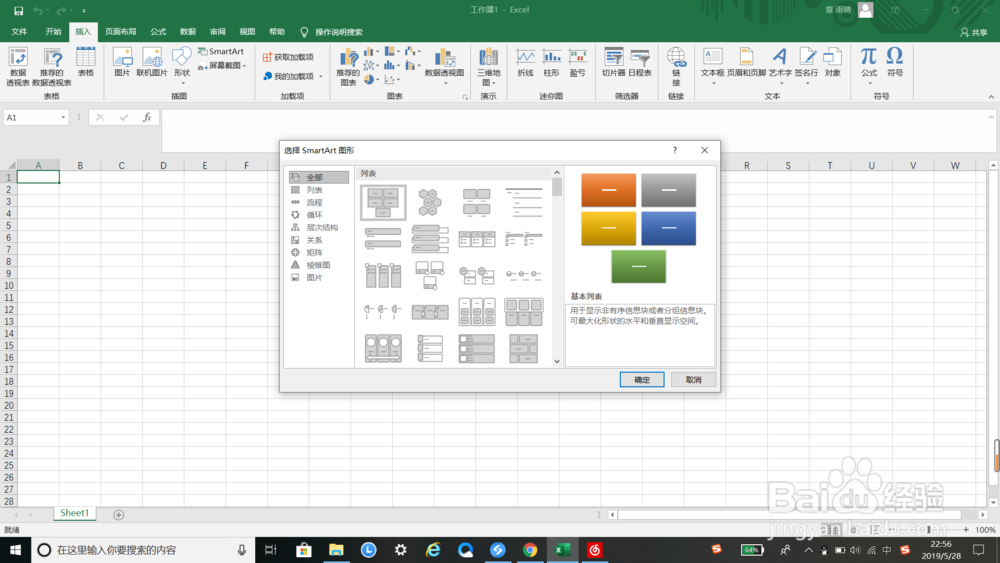Open the Windows Start menu
This screenshot has height=563, width=1000.
point(15,550)
